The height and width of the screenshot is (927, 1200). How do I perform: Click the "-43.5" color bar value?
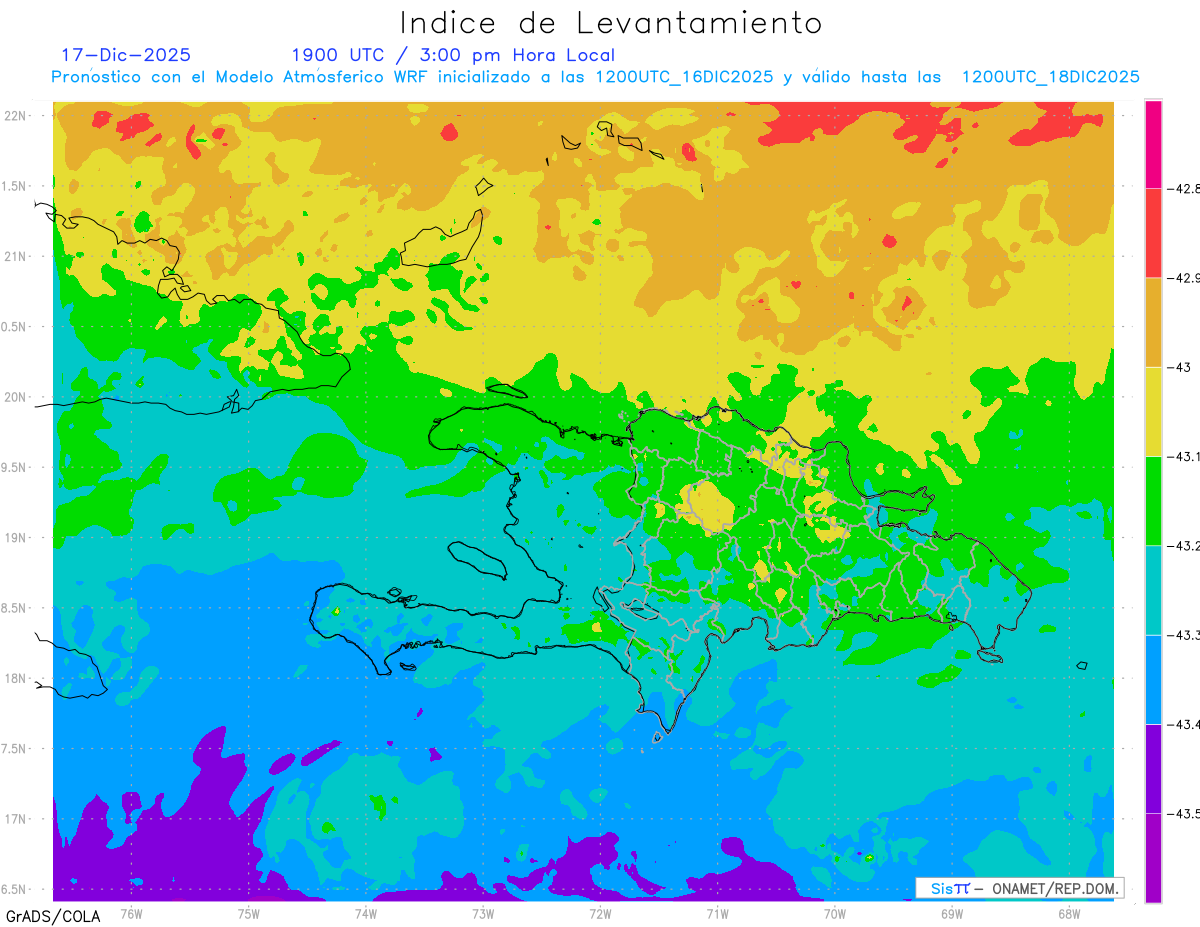pos(1182,813)
